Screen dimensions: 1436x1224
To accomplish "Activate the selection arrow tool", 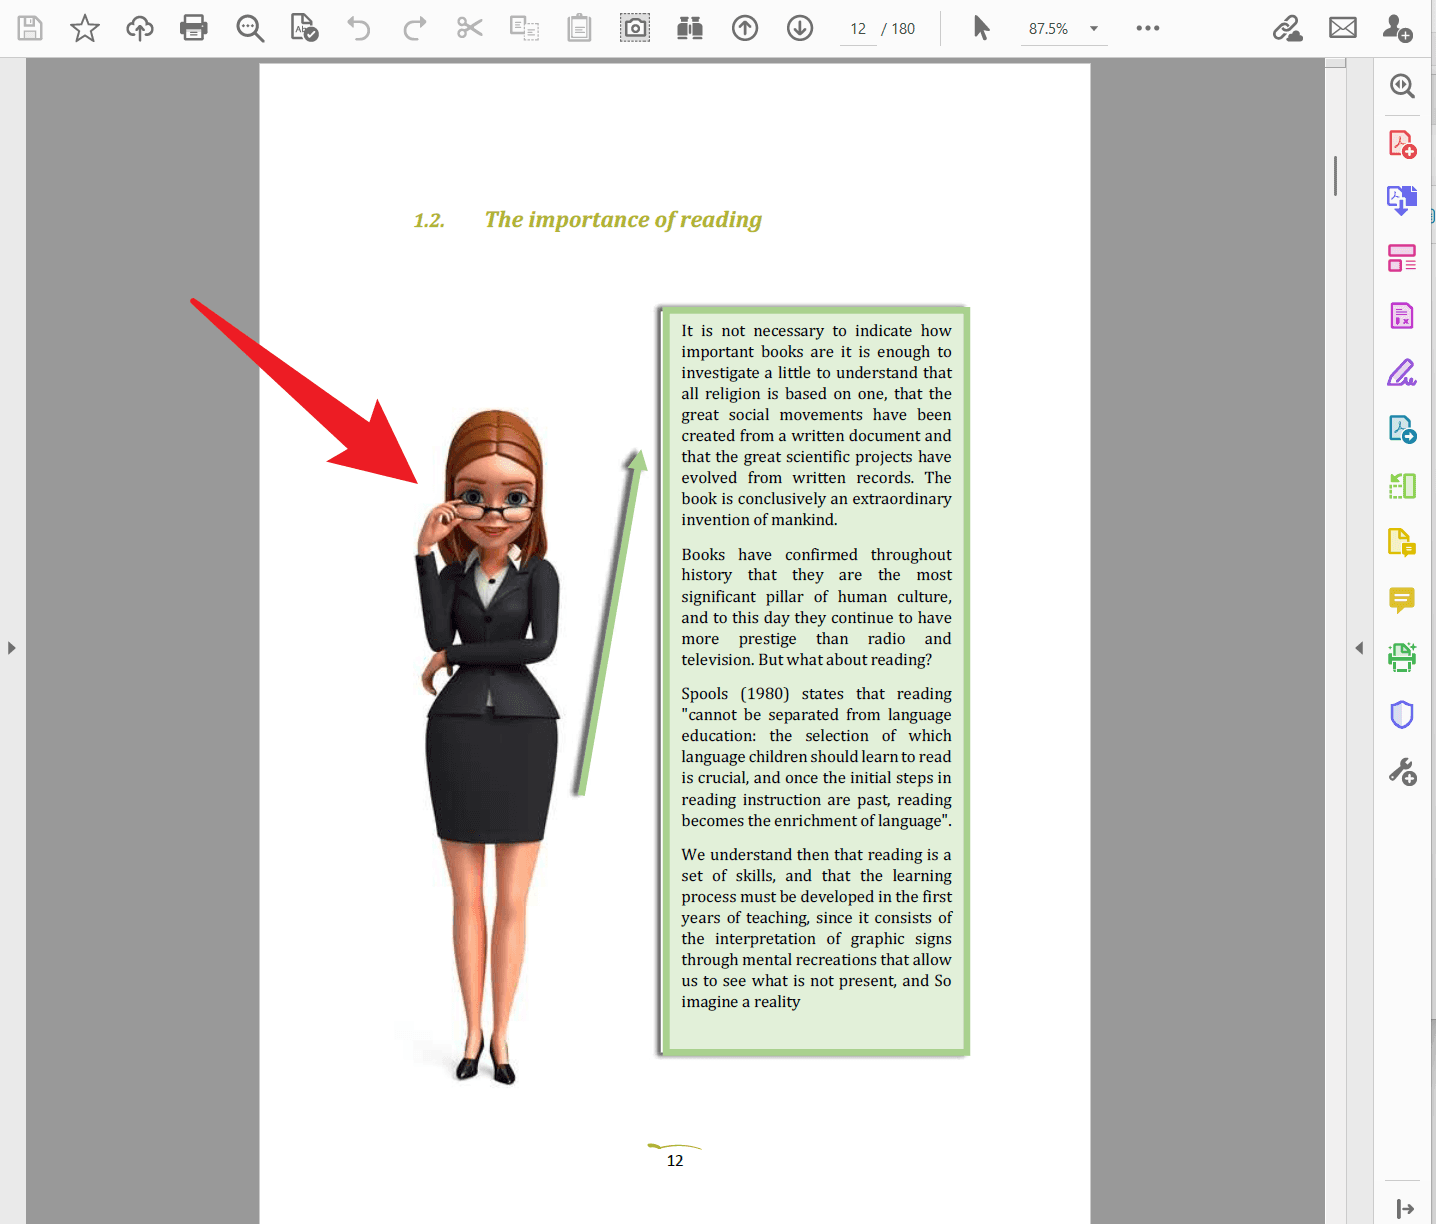I will [x=982, y=28].
